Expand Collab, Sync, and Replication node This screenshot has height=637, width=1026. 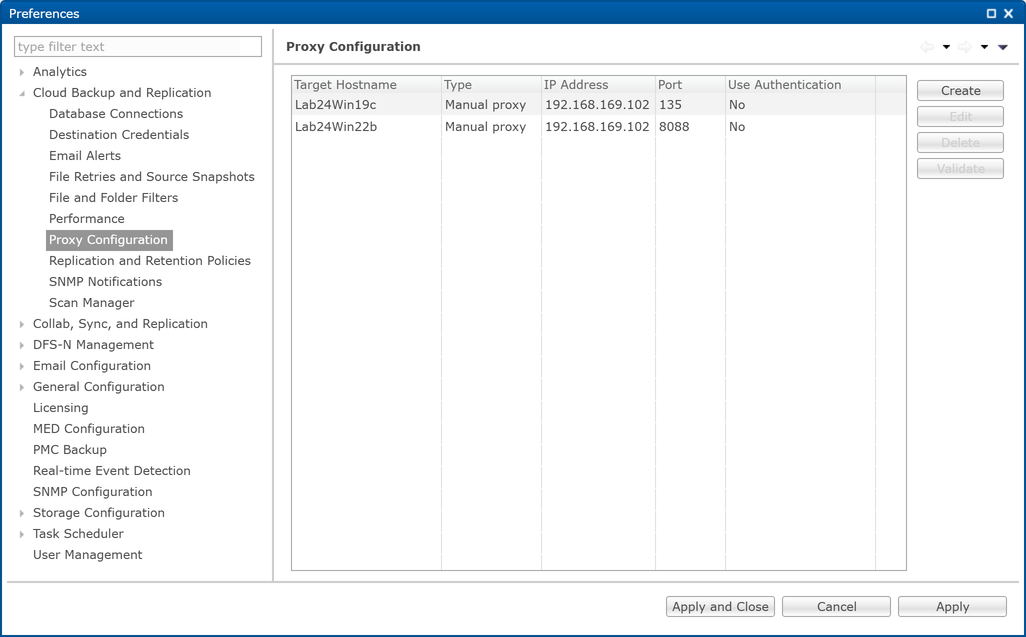pyautogui.click(x=22, y=324)
